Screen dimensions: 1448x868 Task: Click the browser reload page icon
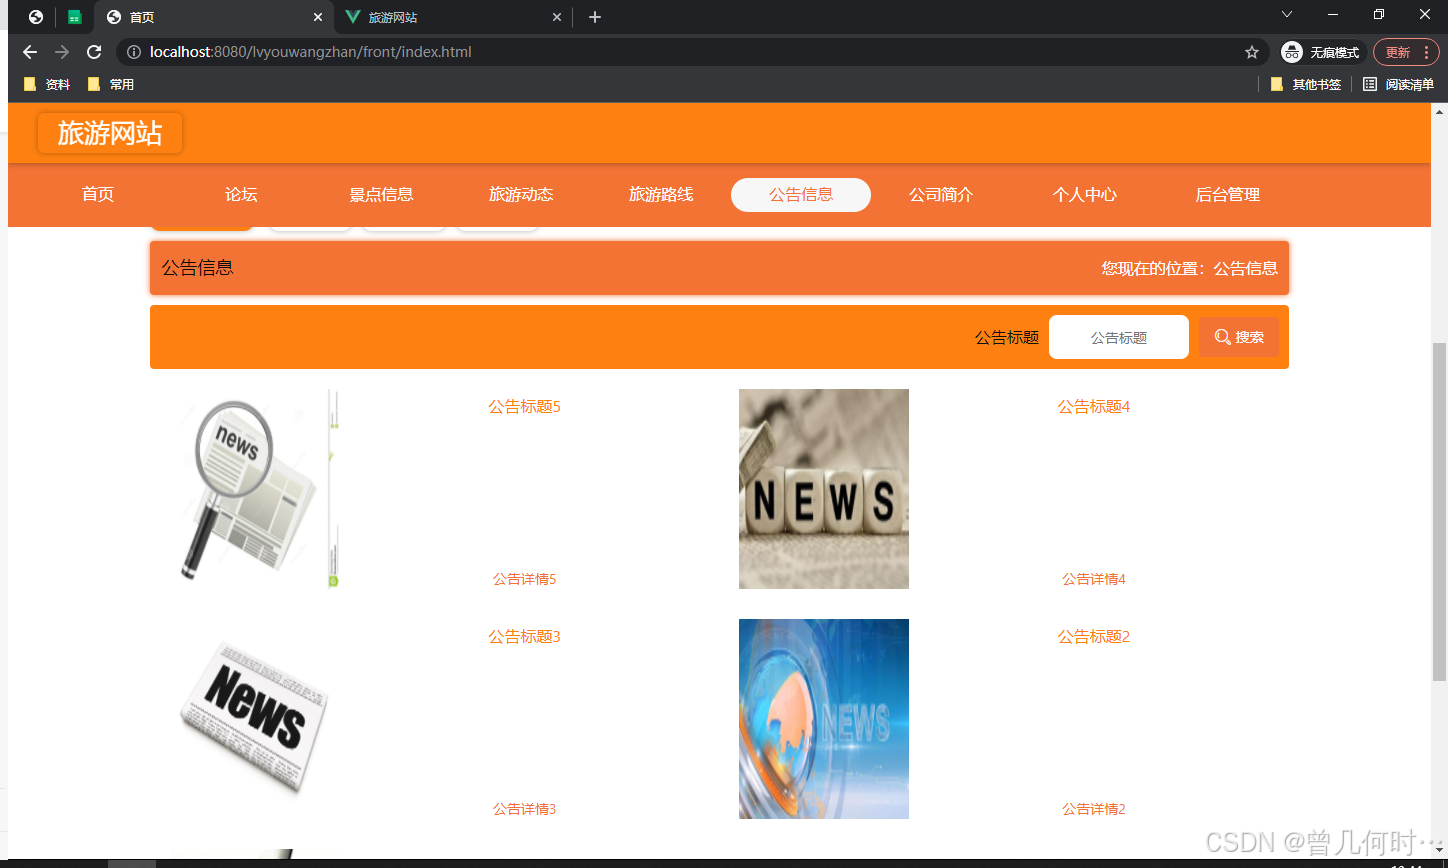tap(93, 52)
